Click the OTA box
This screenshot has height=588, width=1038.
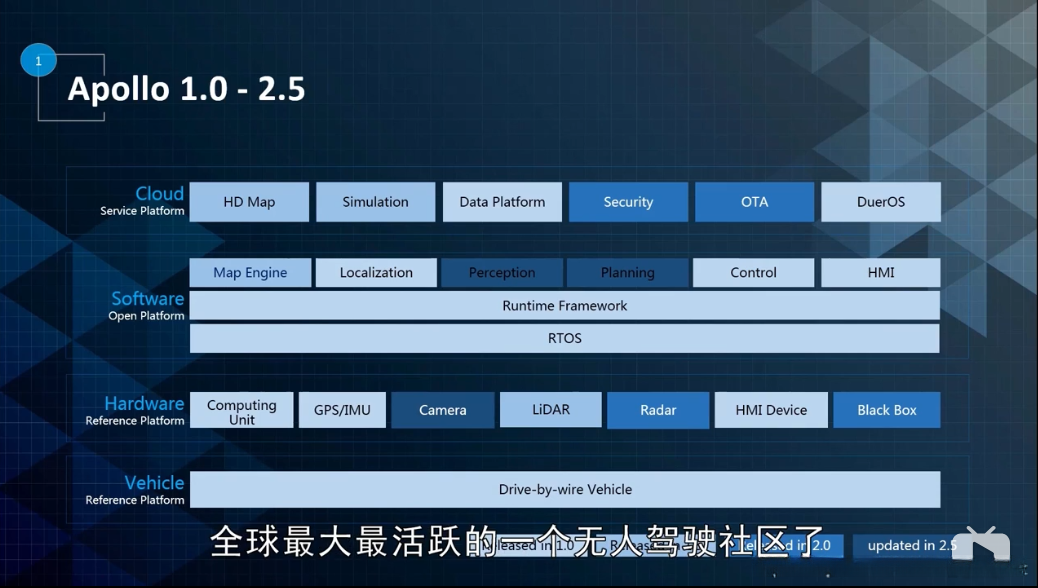click(754, 202)
